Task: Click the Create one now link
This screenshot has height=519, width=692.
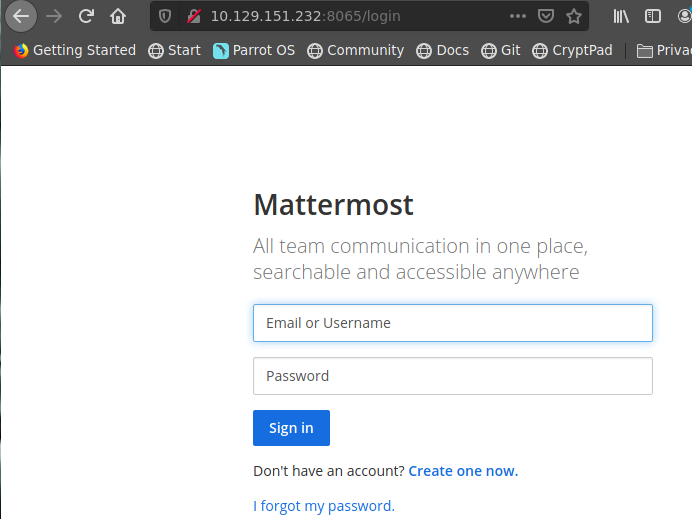Action: 463,470
